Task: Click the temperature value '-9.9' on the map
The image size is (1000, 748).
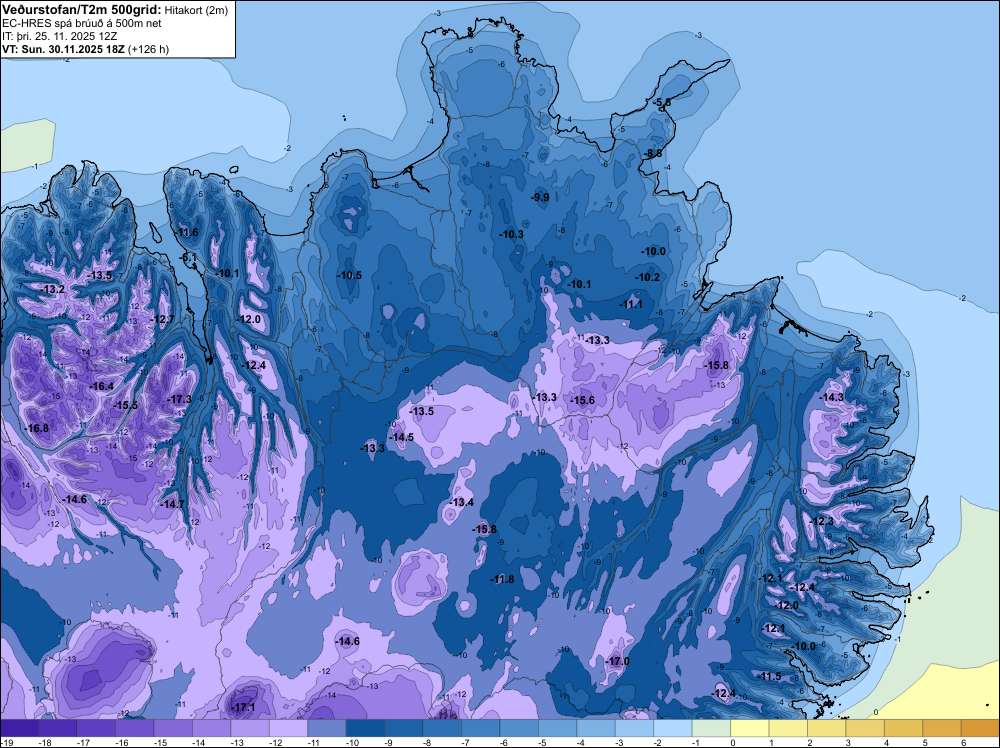Action: [540, 198]
